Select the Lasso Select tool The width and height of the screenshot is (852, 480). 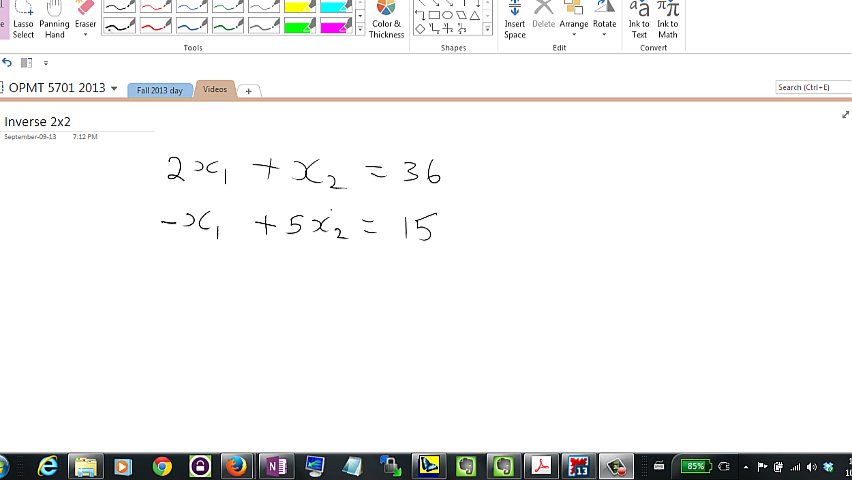pos(23,20)
